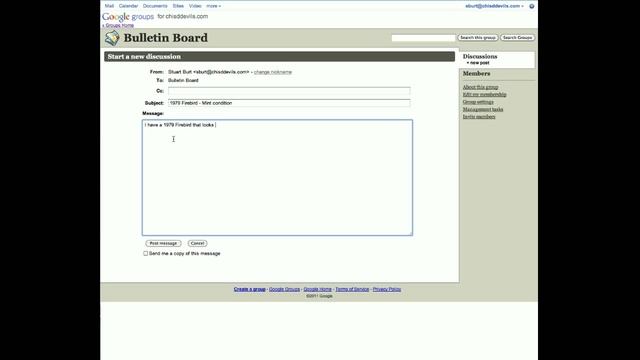Click the Google Groups footer link
The height and width of the screenshot is (360, 640).
point(284,289)
